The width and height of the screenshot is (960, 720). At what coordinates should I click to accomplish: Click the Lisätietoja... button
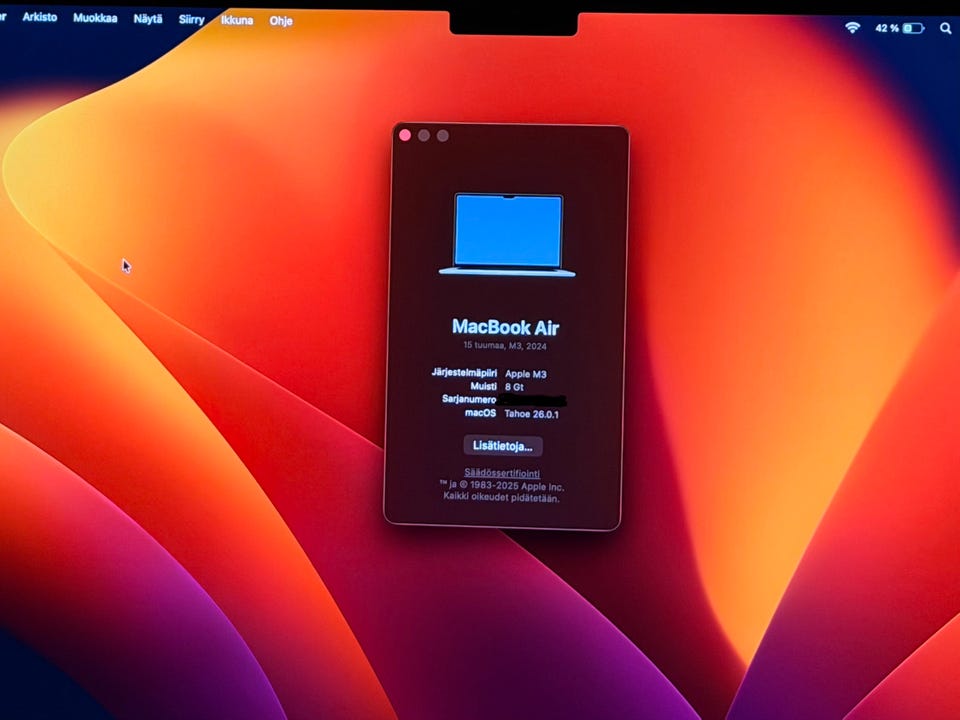click(x=503, y=446)
